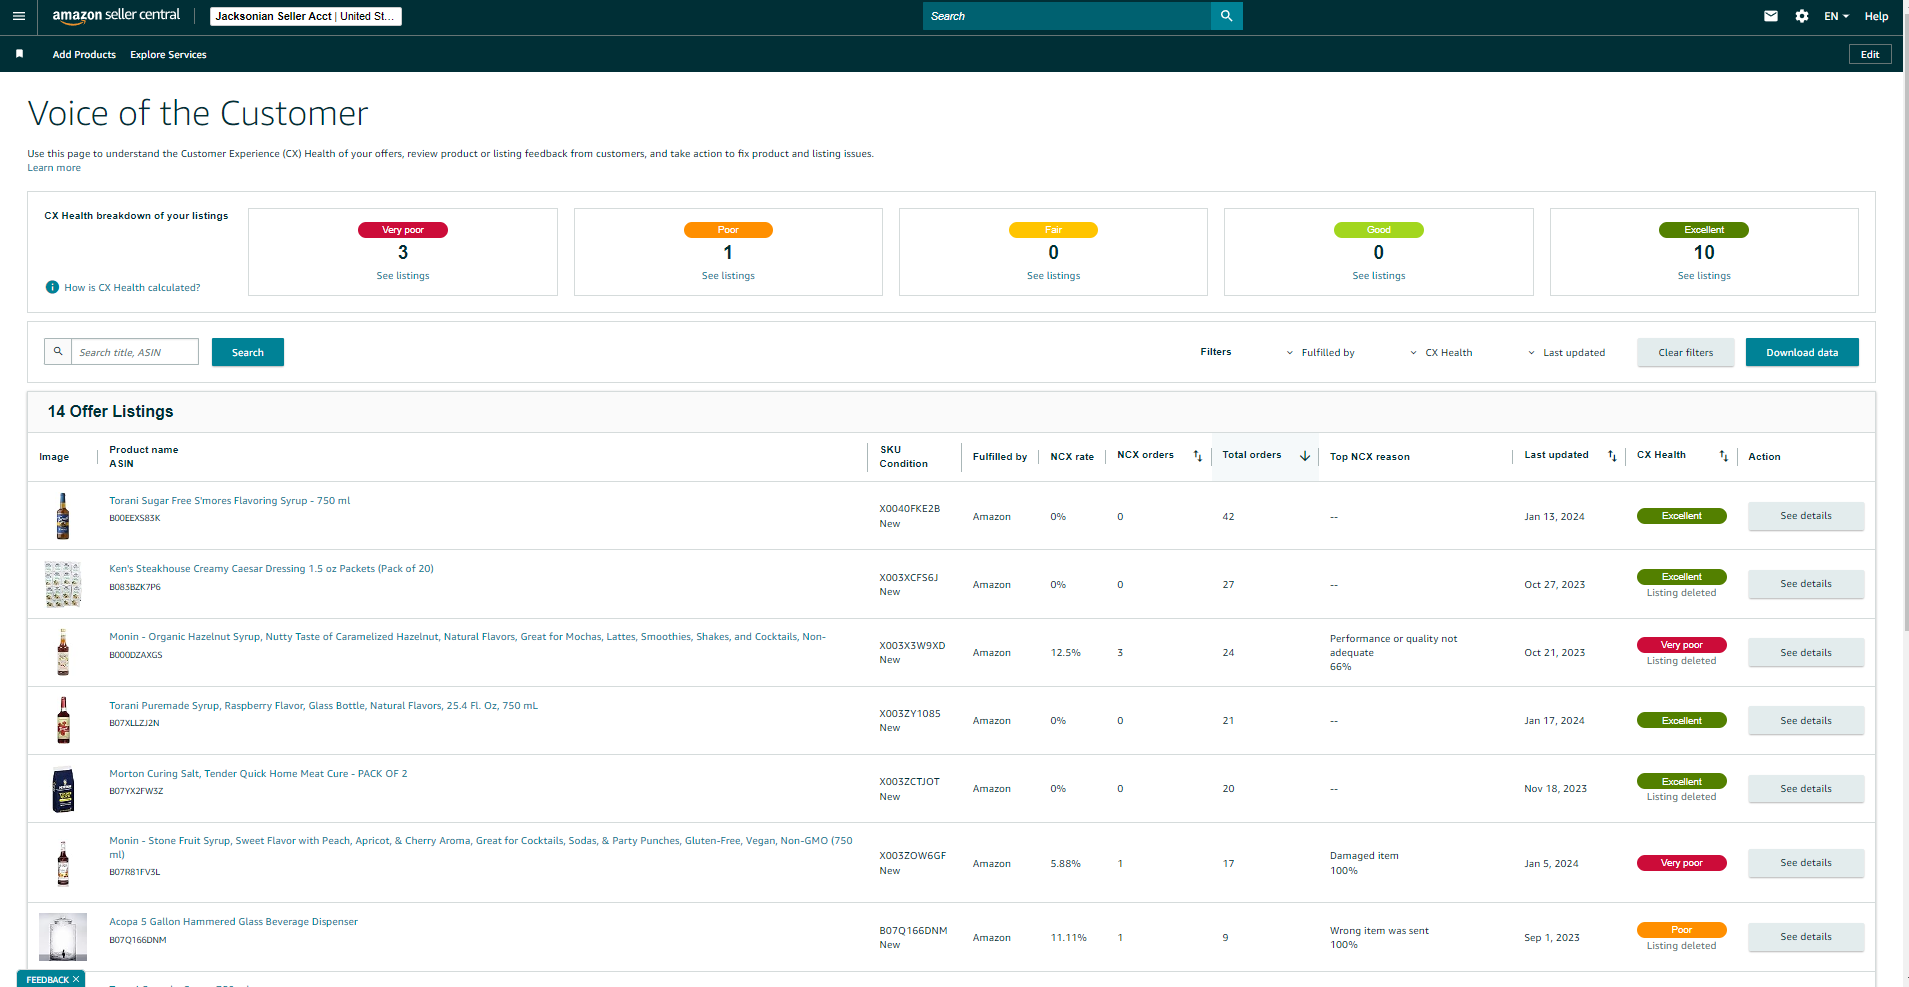
Task: Click the top Search field
Action: (1067, 16)
